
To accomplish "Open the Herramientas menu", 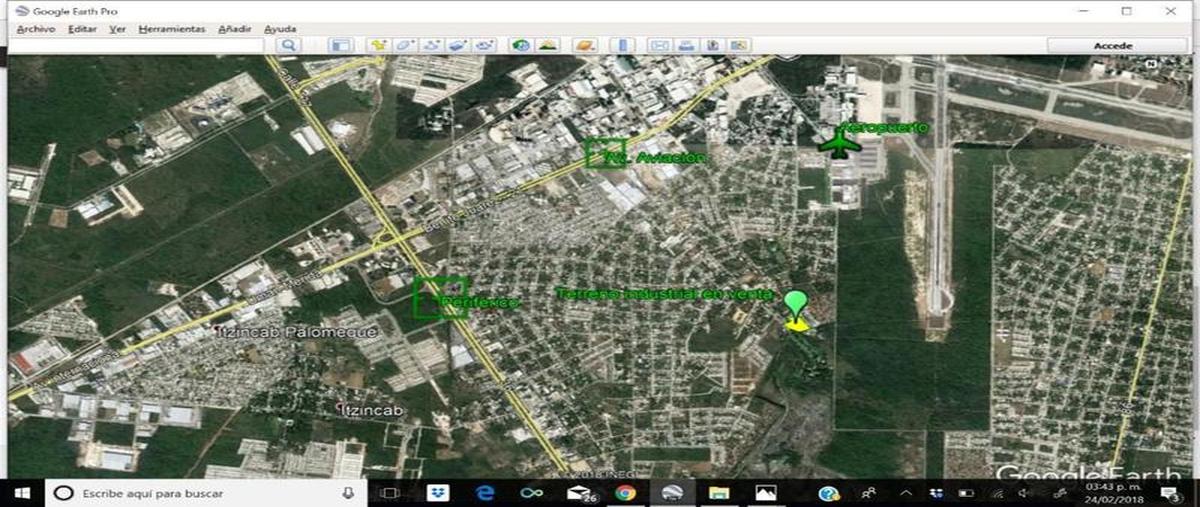I will (171, 29).
